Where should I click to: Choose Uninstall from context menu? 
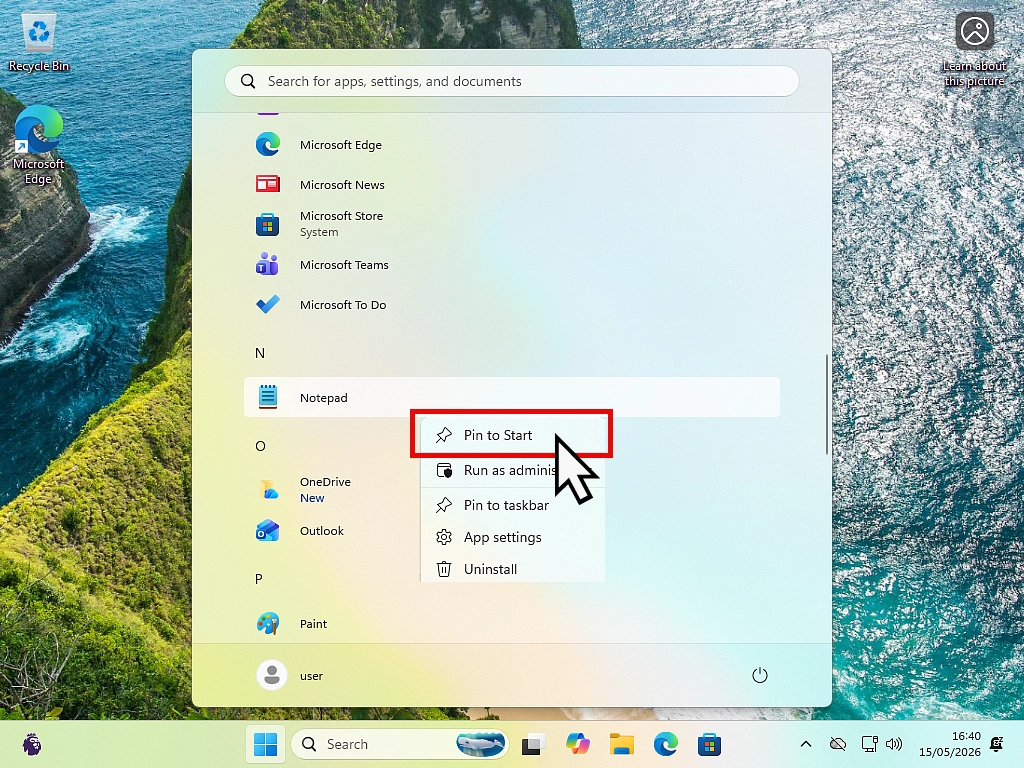pyautogui.click(x=512, y=568)
